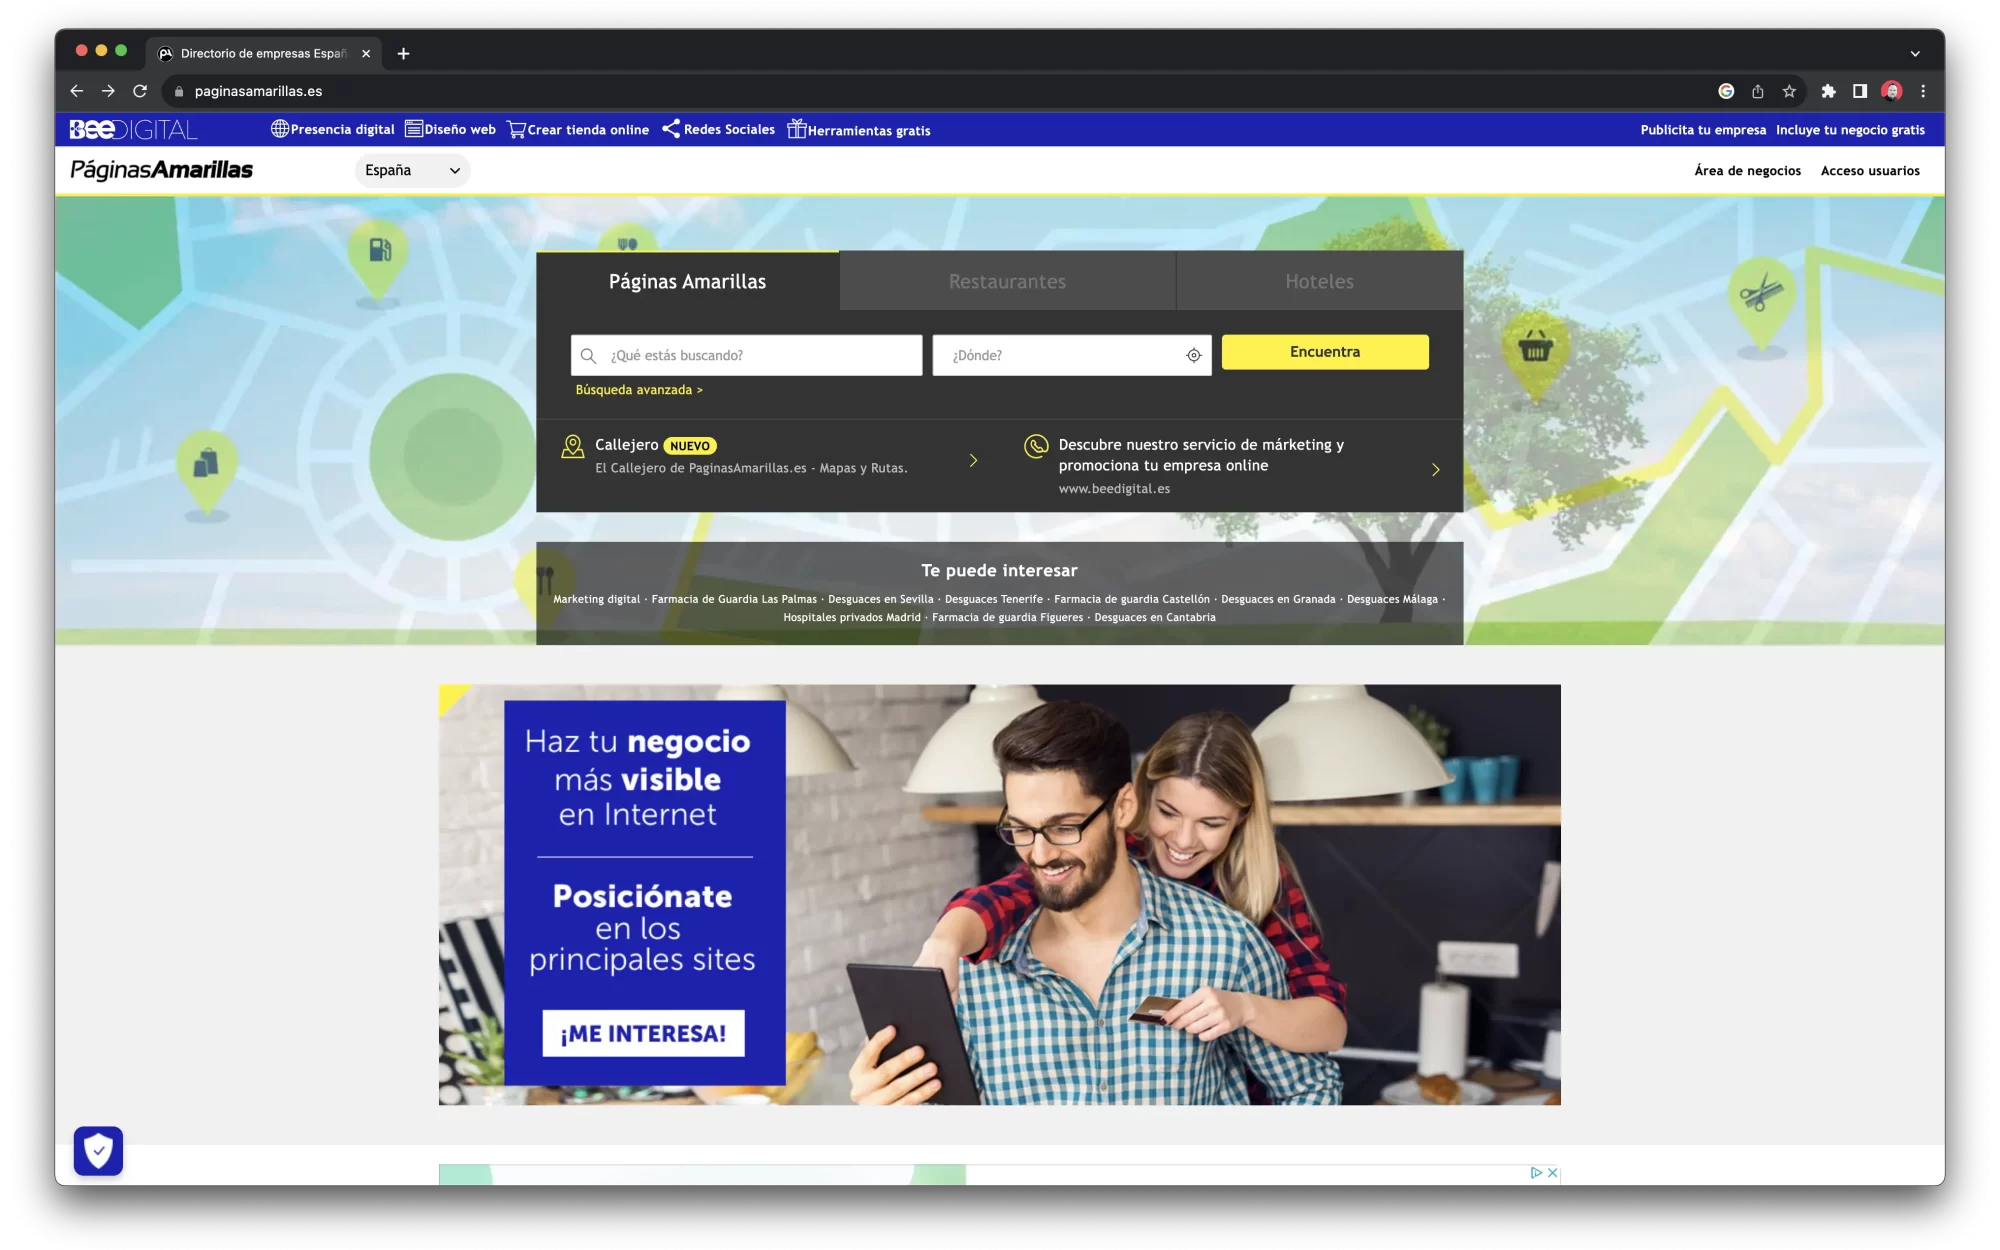Use my location crosshair icon

click(1193, 355)
